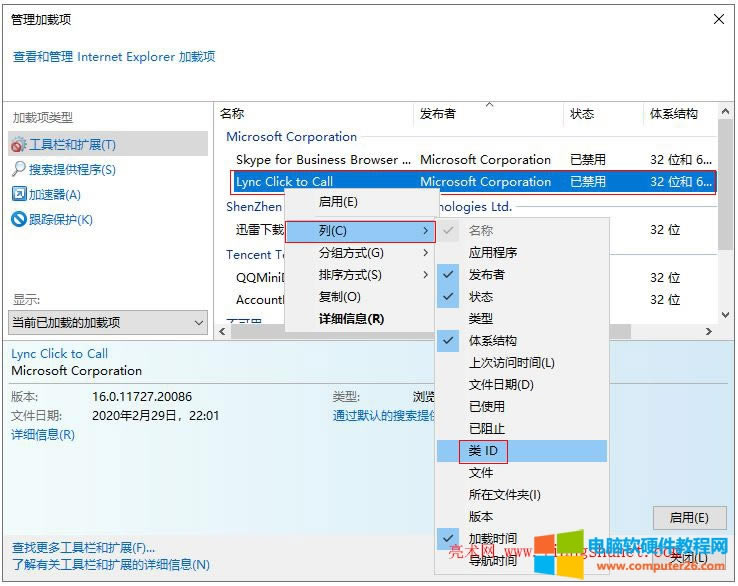Viewport: 738px width, 586px height.
Task: Uncheck the 体系结构 column option
Action: pyautogui.click(x=448, y=341)
